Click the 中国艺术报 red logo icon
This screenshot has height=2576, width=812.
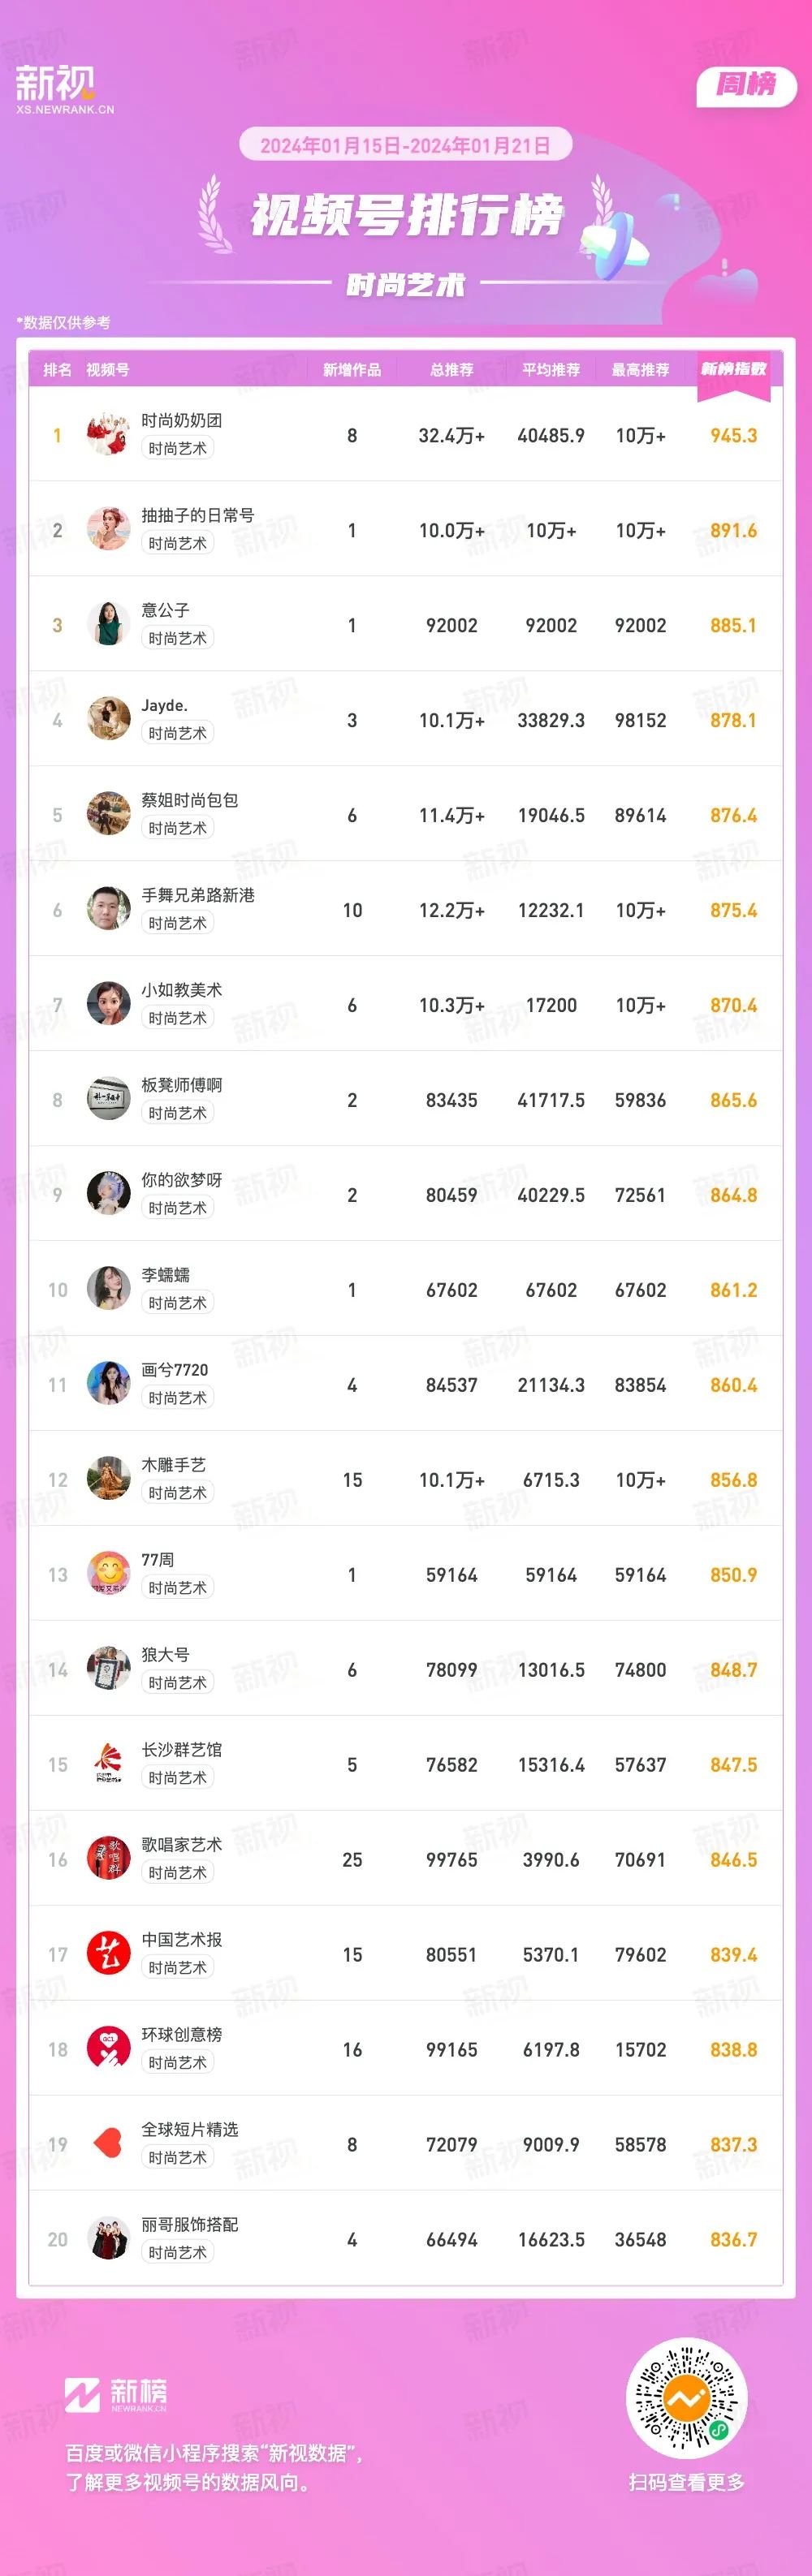(108, 1954)
